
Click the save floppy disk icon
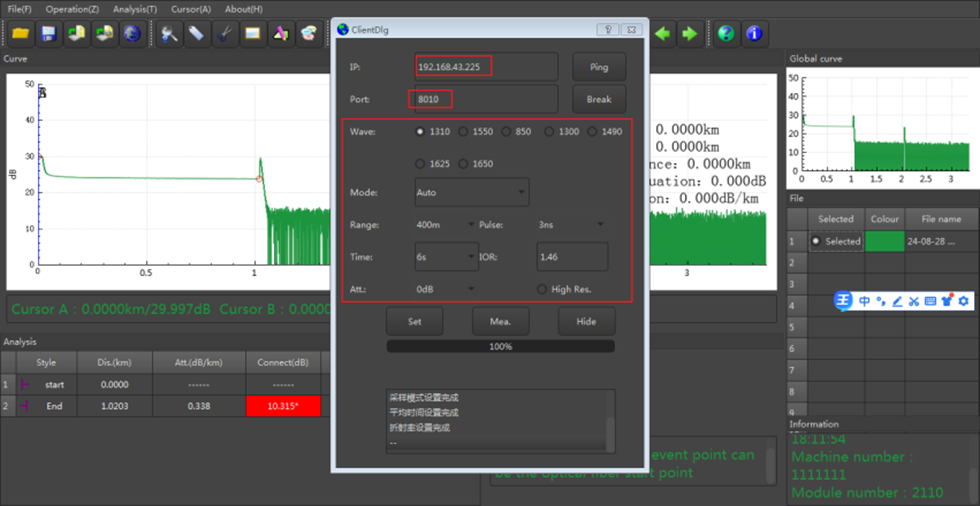(47, 34)
